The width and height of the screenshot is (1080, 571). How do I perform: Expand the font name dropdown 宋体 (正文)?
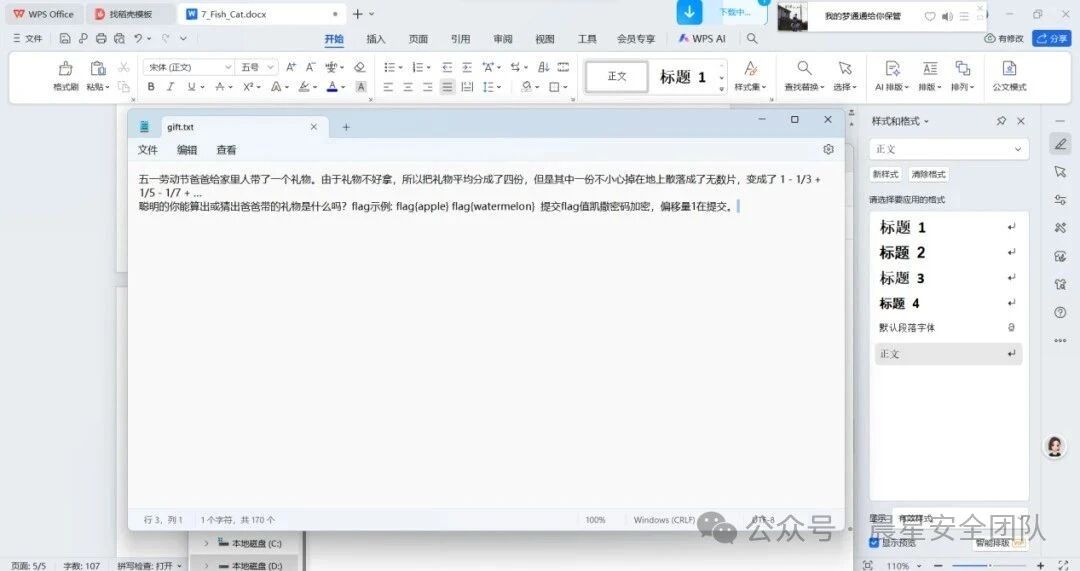click(227, 67)
